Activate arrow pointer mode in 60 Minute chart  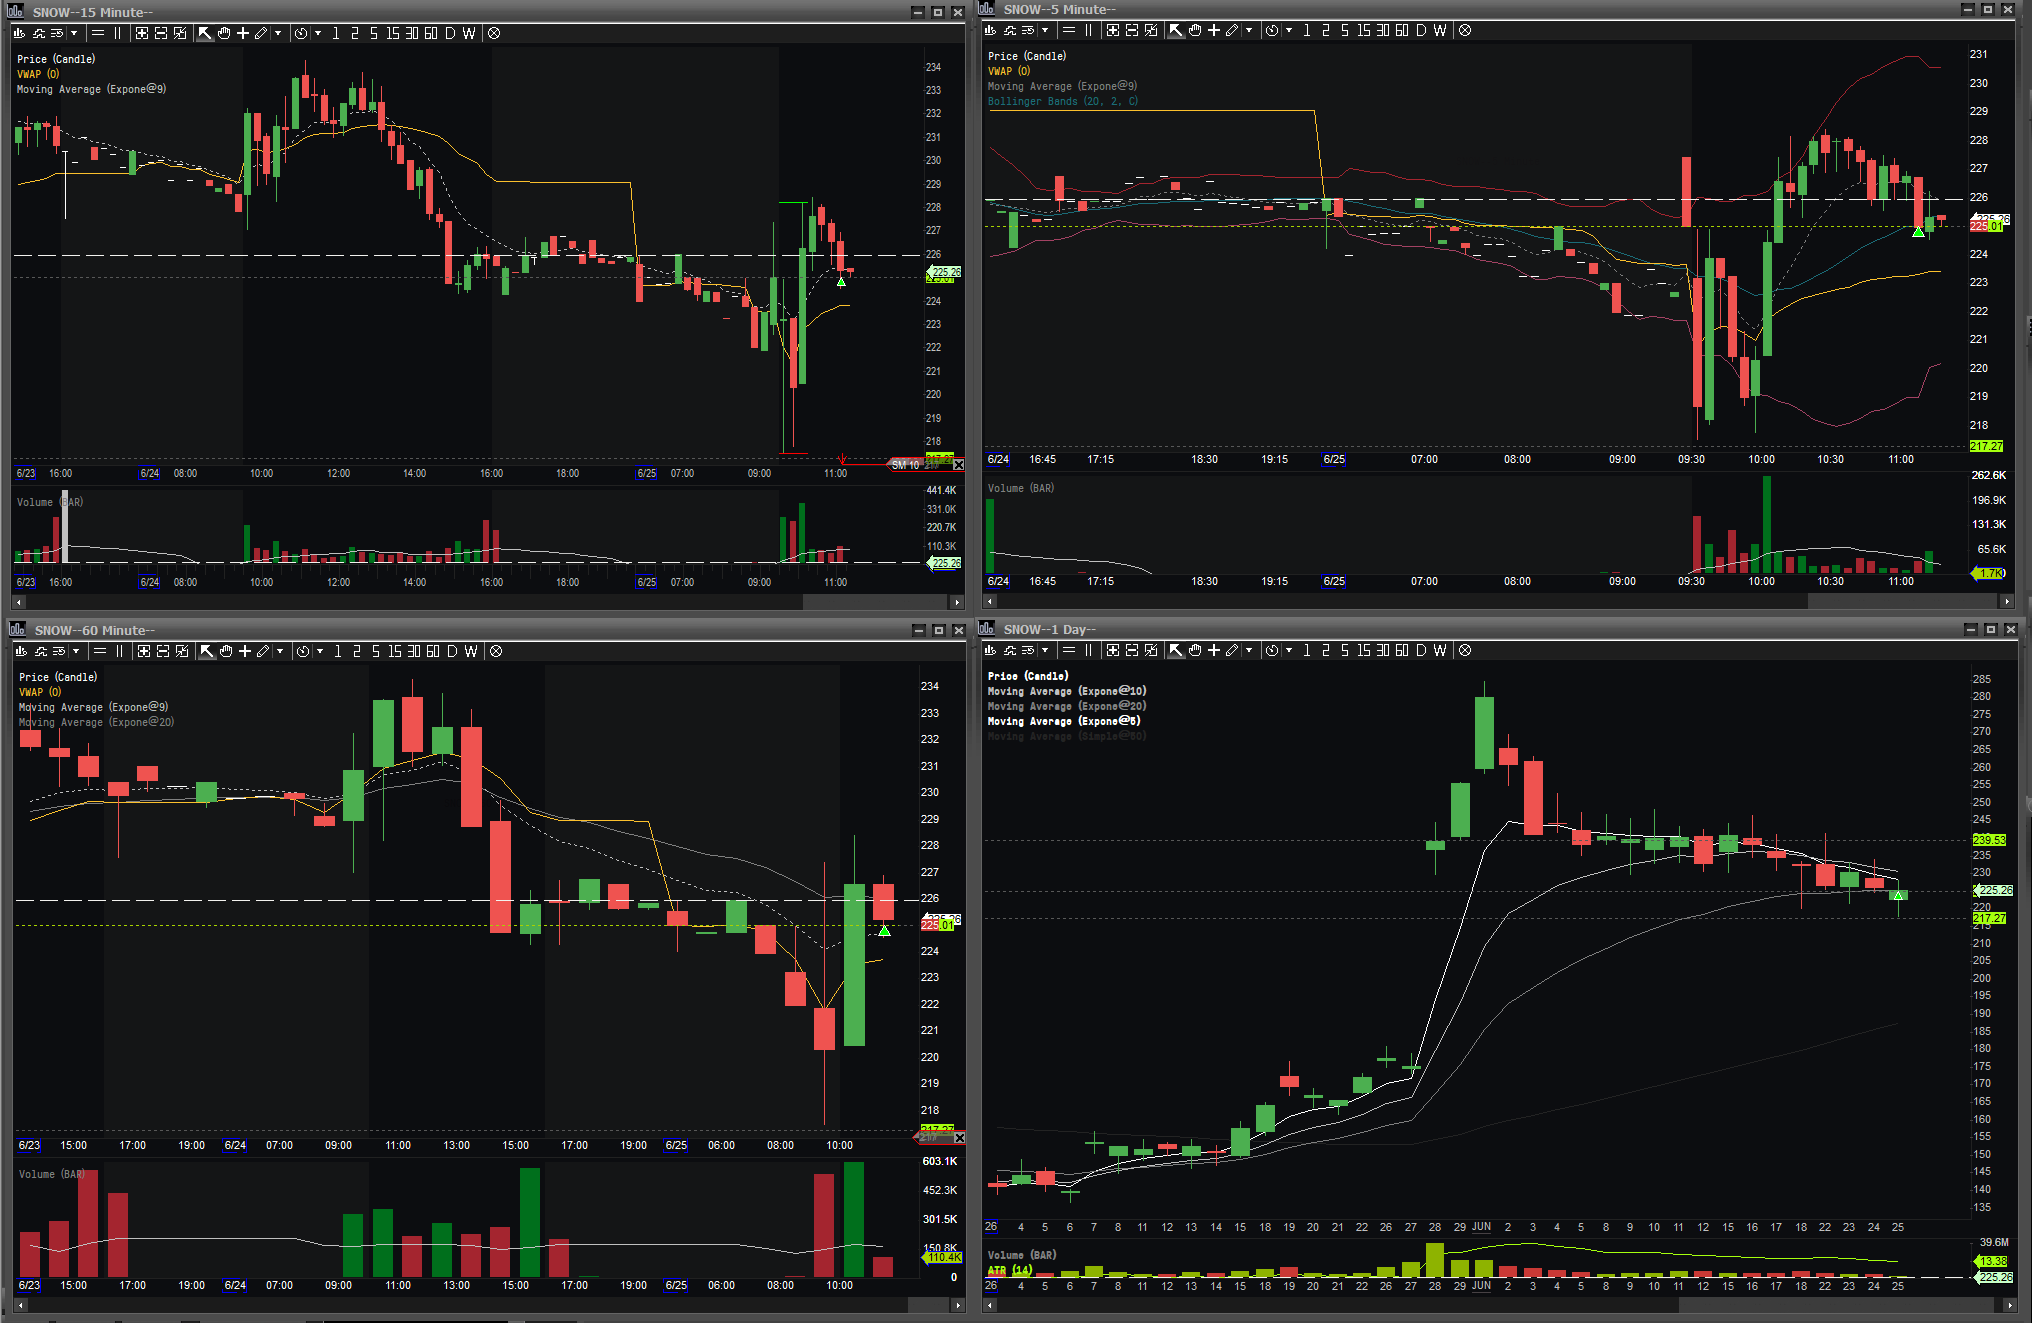point(207,651)
